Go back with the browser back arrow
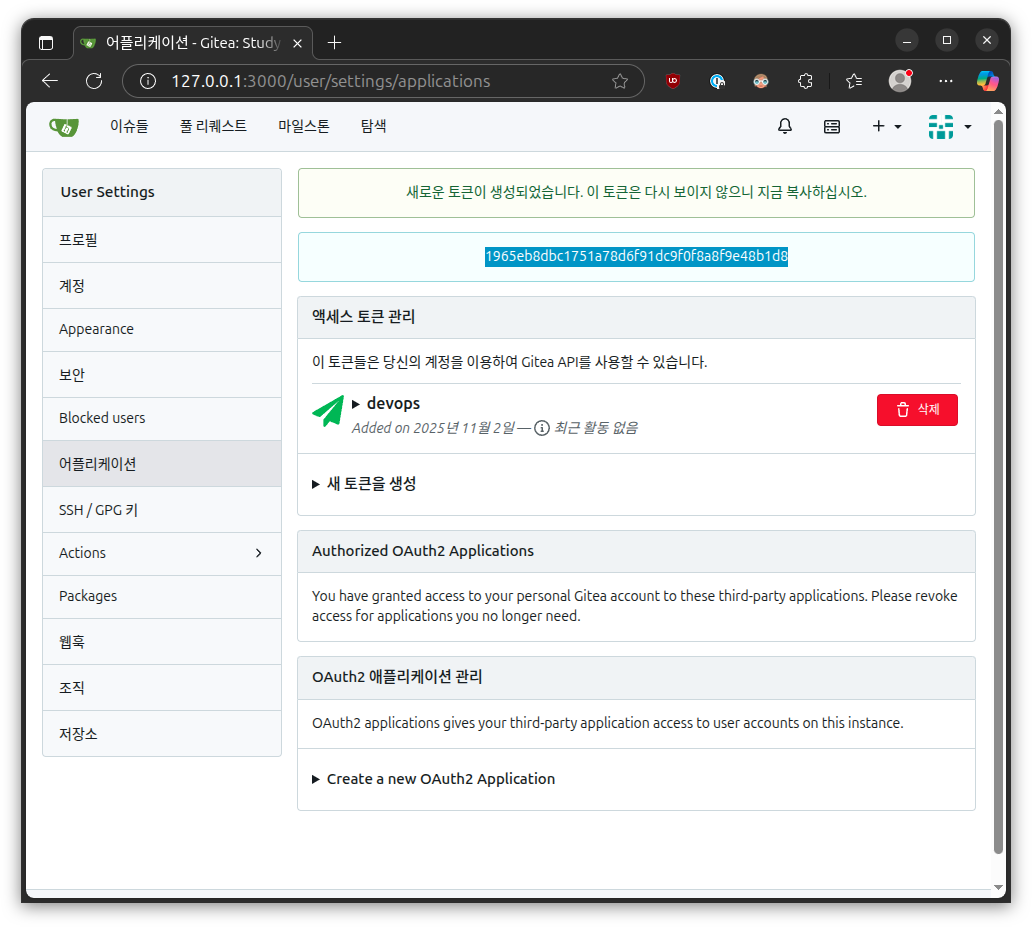The height and width of the screenshot is (927, 1032). click(50, 81)
